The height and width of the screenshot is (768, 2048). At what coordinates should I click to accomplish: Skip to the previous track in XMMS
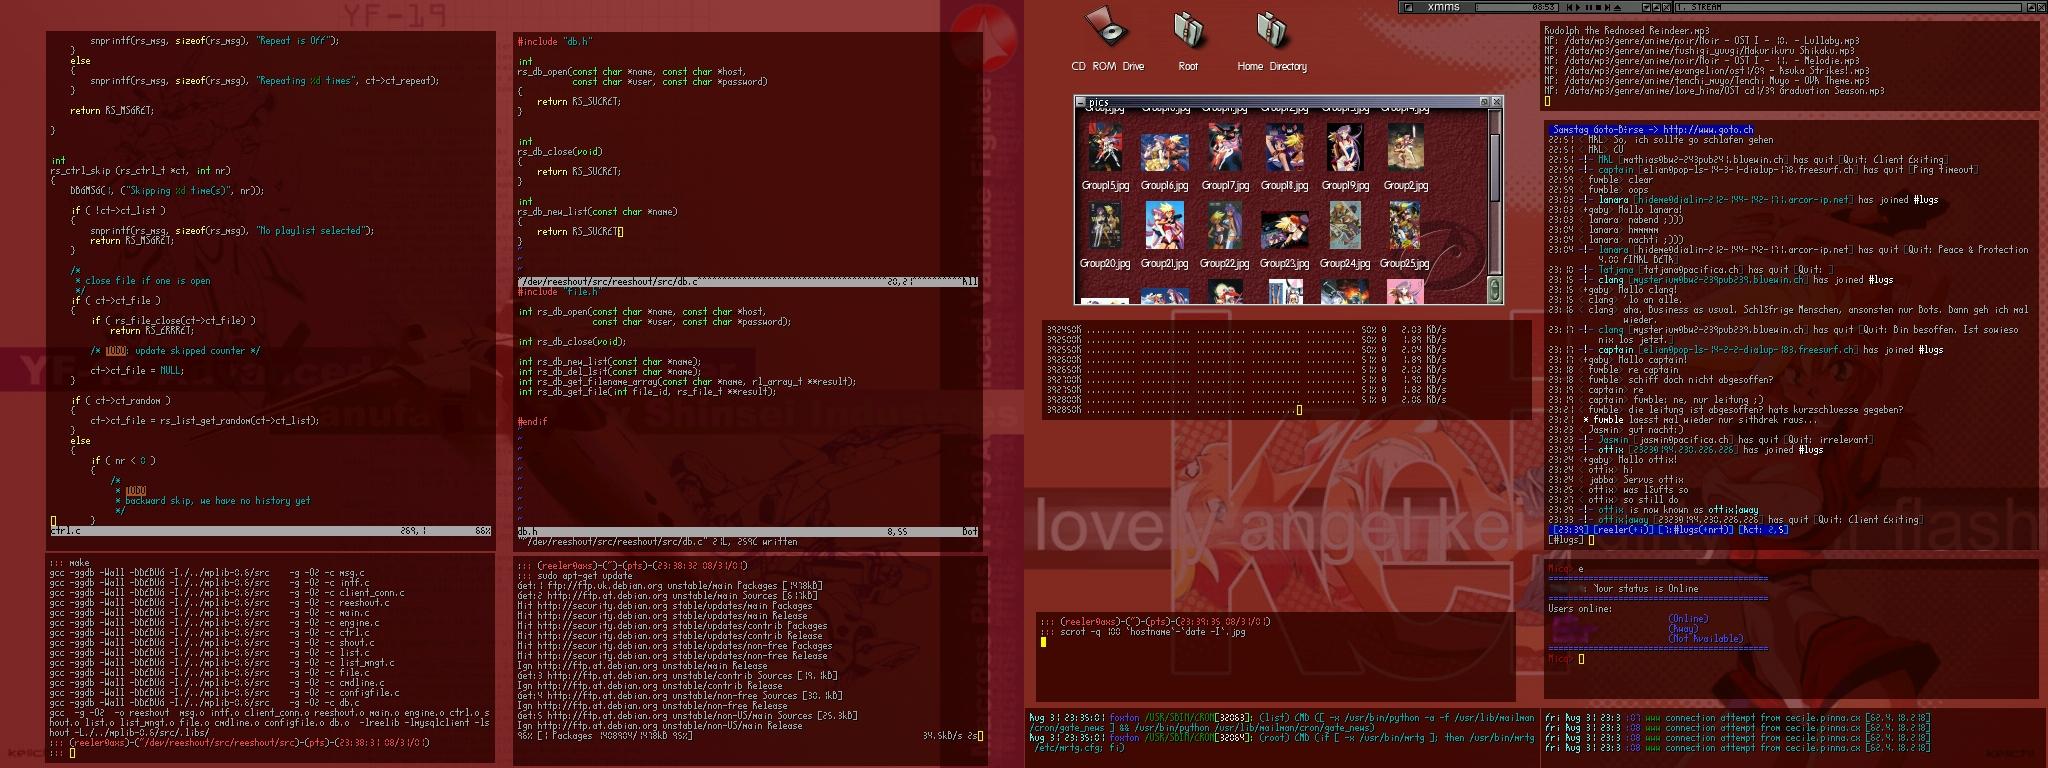[1569, 7]
